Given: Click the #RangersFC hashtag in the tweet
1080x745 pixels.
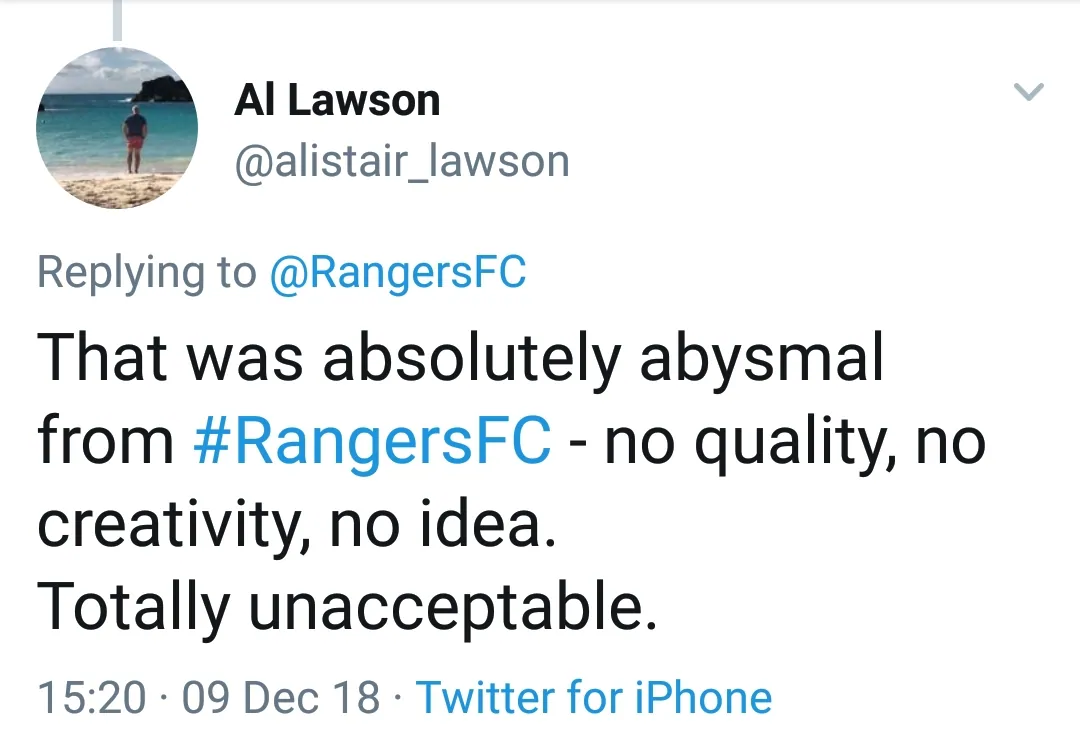Looking at the screenshot, I should (x=370, y=440).
